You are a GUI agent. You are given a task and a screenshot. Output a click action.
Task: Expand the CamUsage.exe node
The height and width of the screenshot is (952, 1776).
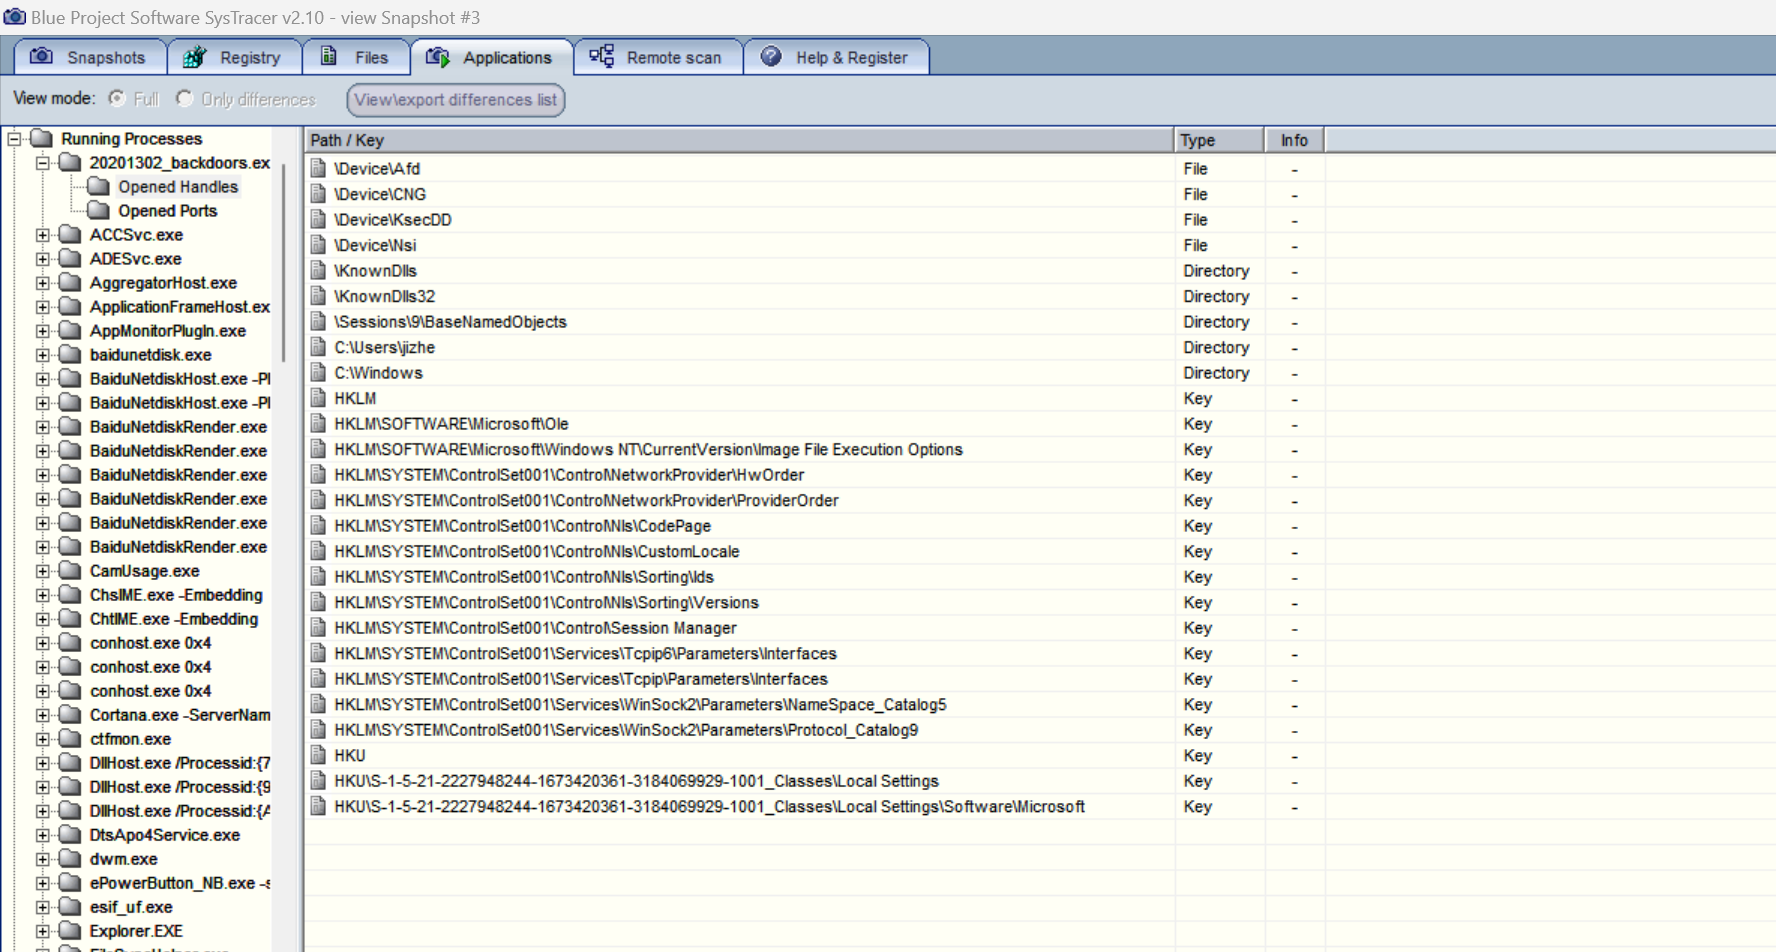43,571
